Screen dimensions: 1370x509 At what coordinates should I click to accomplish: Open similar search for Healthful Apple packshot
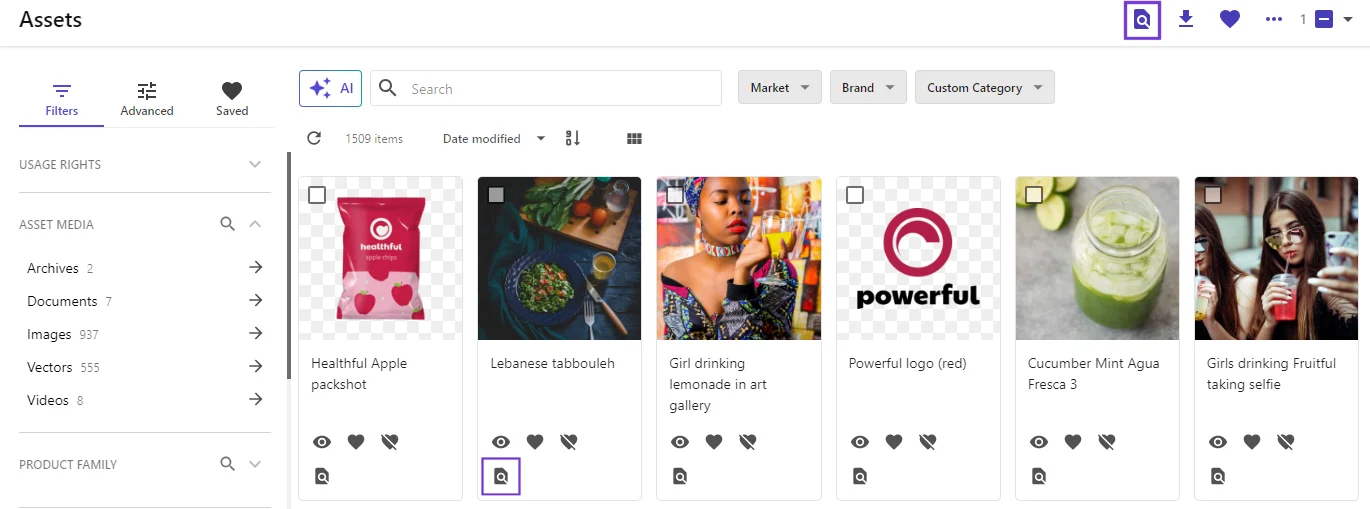pyautogui.click(x=322, y=476)
